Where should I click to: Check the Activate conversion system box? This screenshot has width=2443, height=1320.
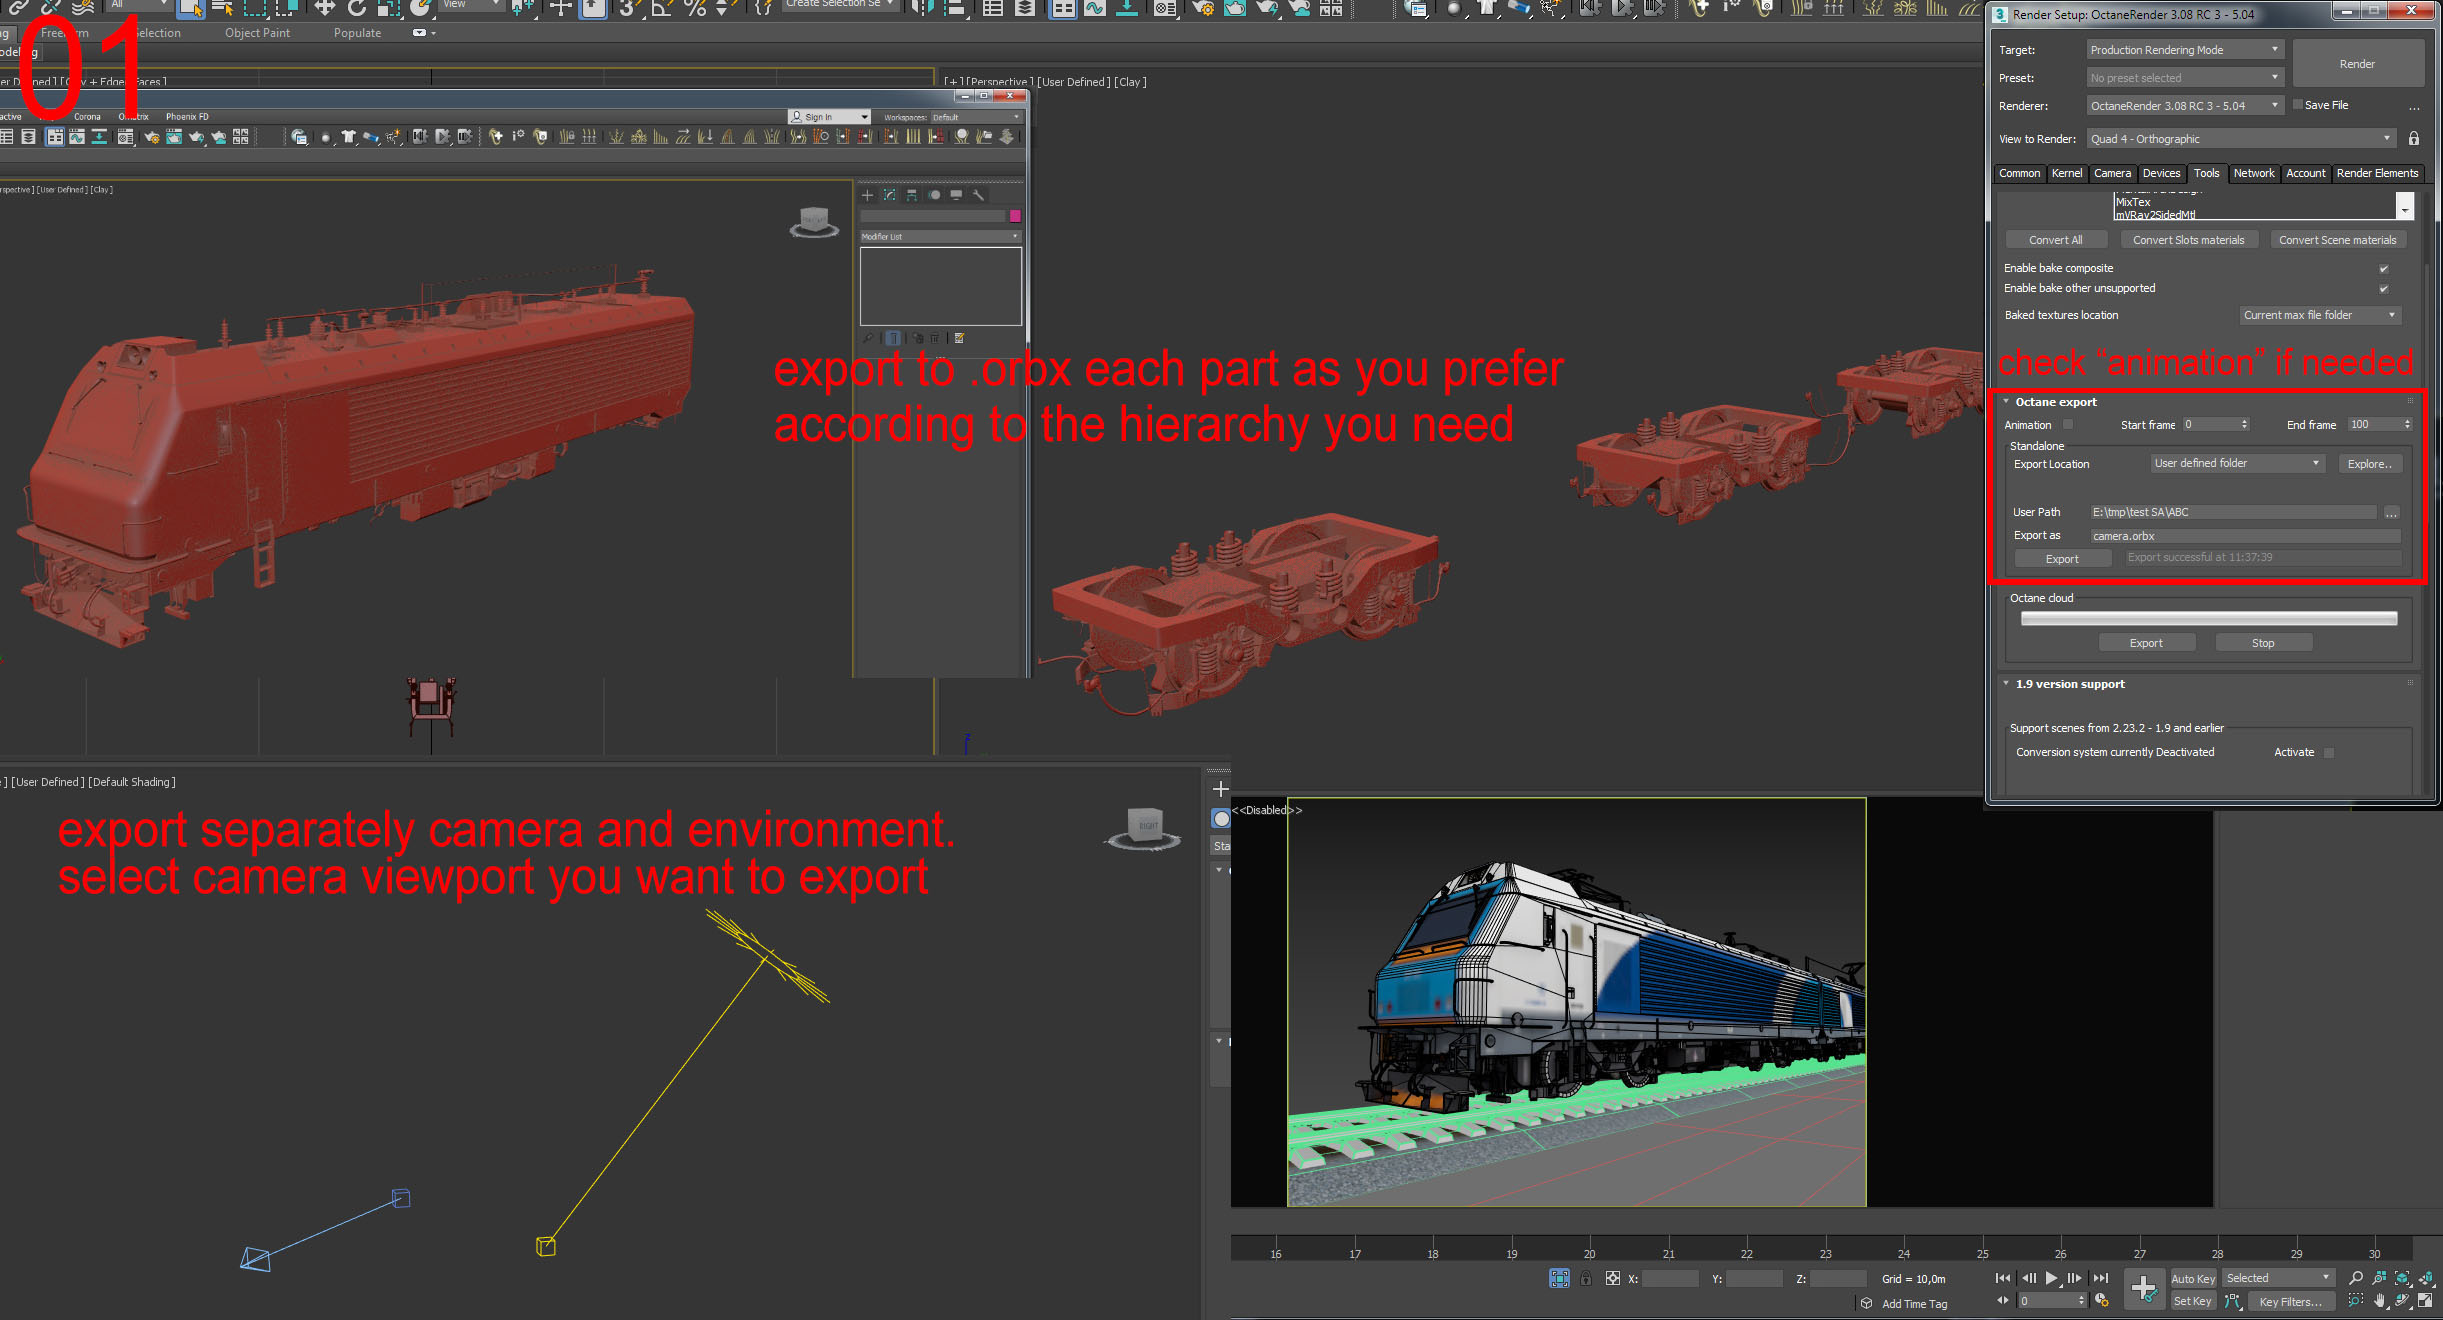tap(2329, 753)
